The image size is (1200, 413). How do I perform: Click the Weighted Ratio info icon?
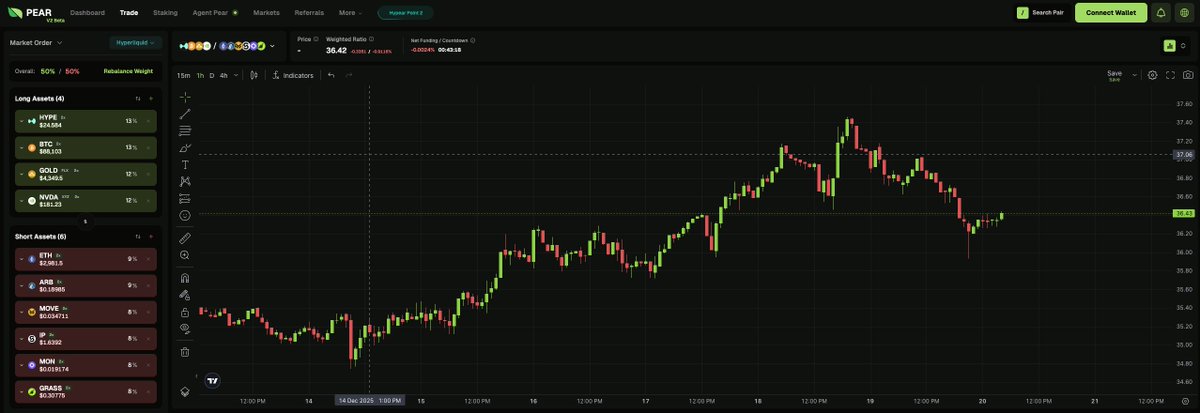tap(369, 39)
